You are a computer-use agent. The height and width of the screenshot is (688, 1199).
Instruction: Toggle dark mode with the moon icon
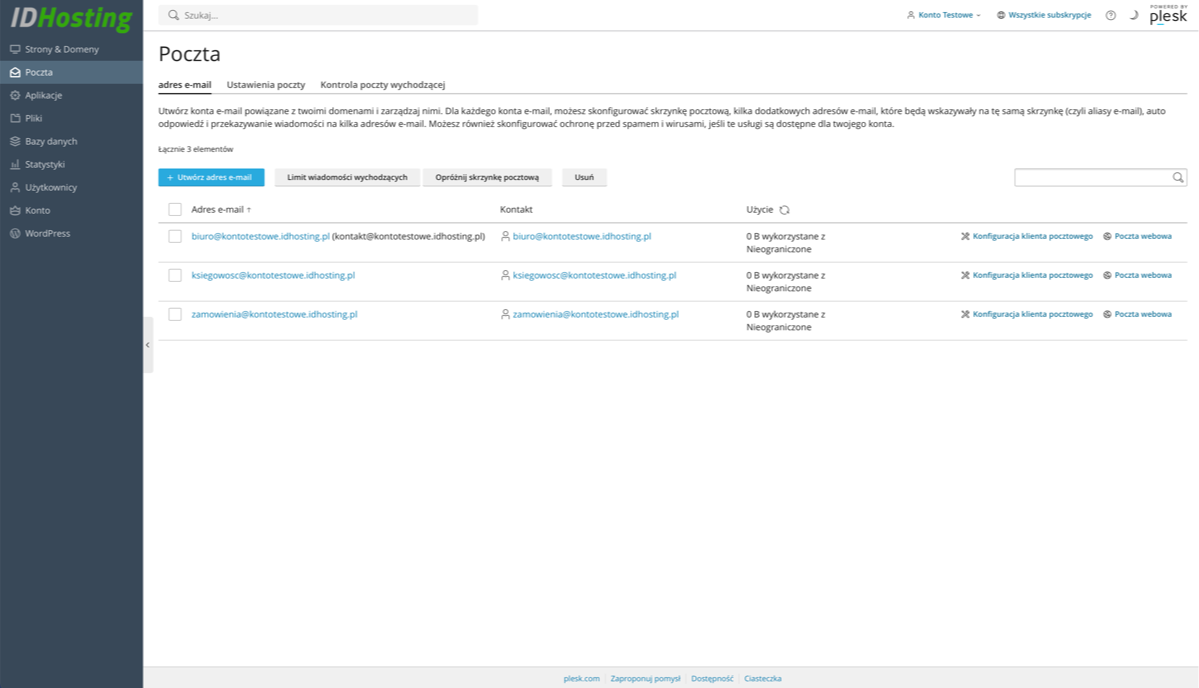(1133, 15)
